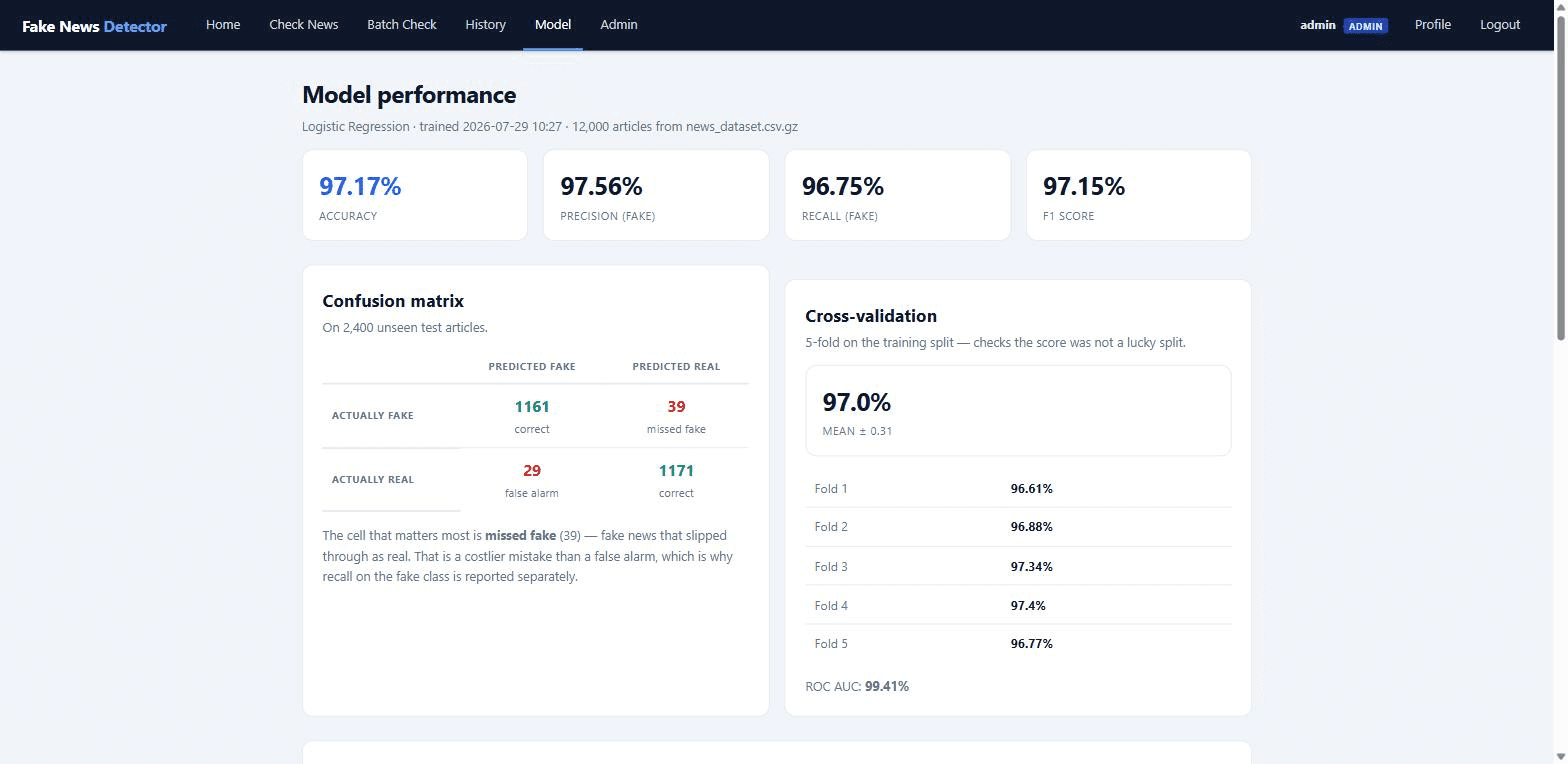Click the PRECISION (FAKE) label

coord(608,216)
